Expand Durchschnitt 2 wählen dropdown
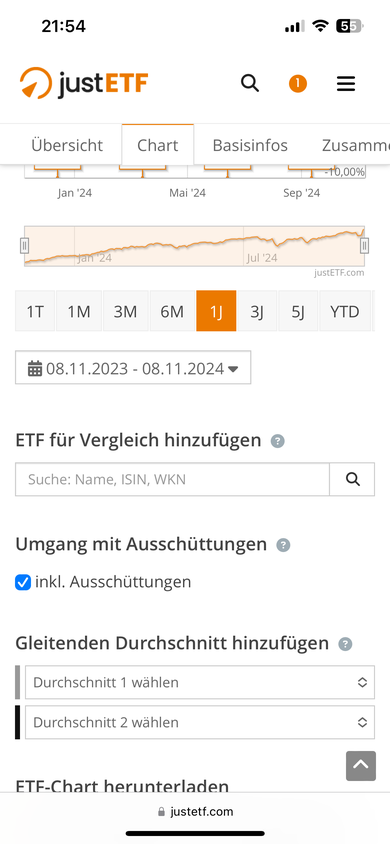Screen dimensions: 390x844 [x=200, y=722]
